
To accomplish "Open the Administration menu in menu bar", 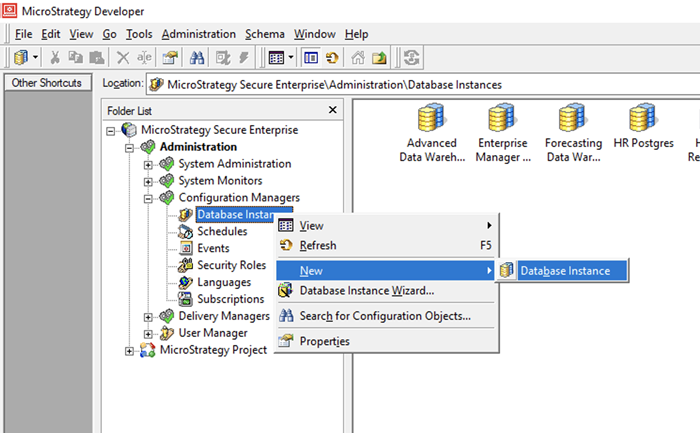I will click(x=198, y=34).
